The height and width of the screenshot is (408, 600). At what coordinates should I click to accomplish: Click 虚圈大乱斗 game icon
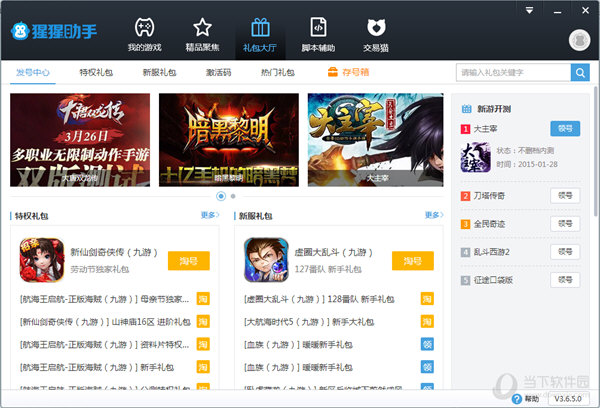(266, 260)
